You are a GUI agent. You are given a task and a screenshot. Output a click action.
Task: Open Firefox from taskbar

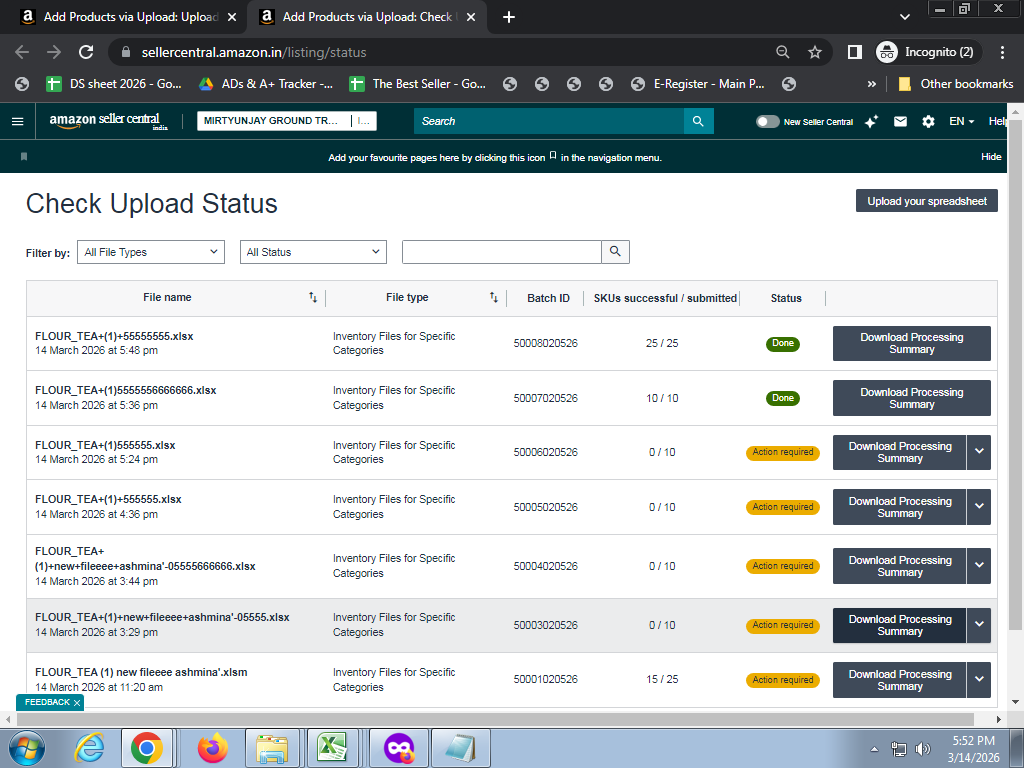click(x=212, y=748)
